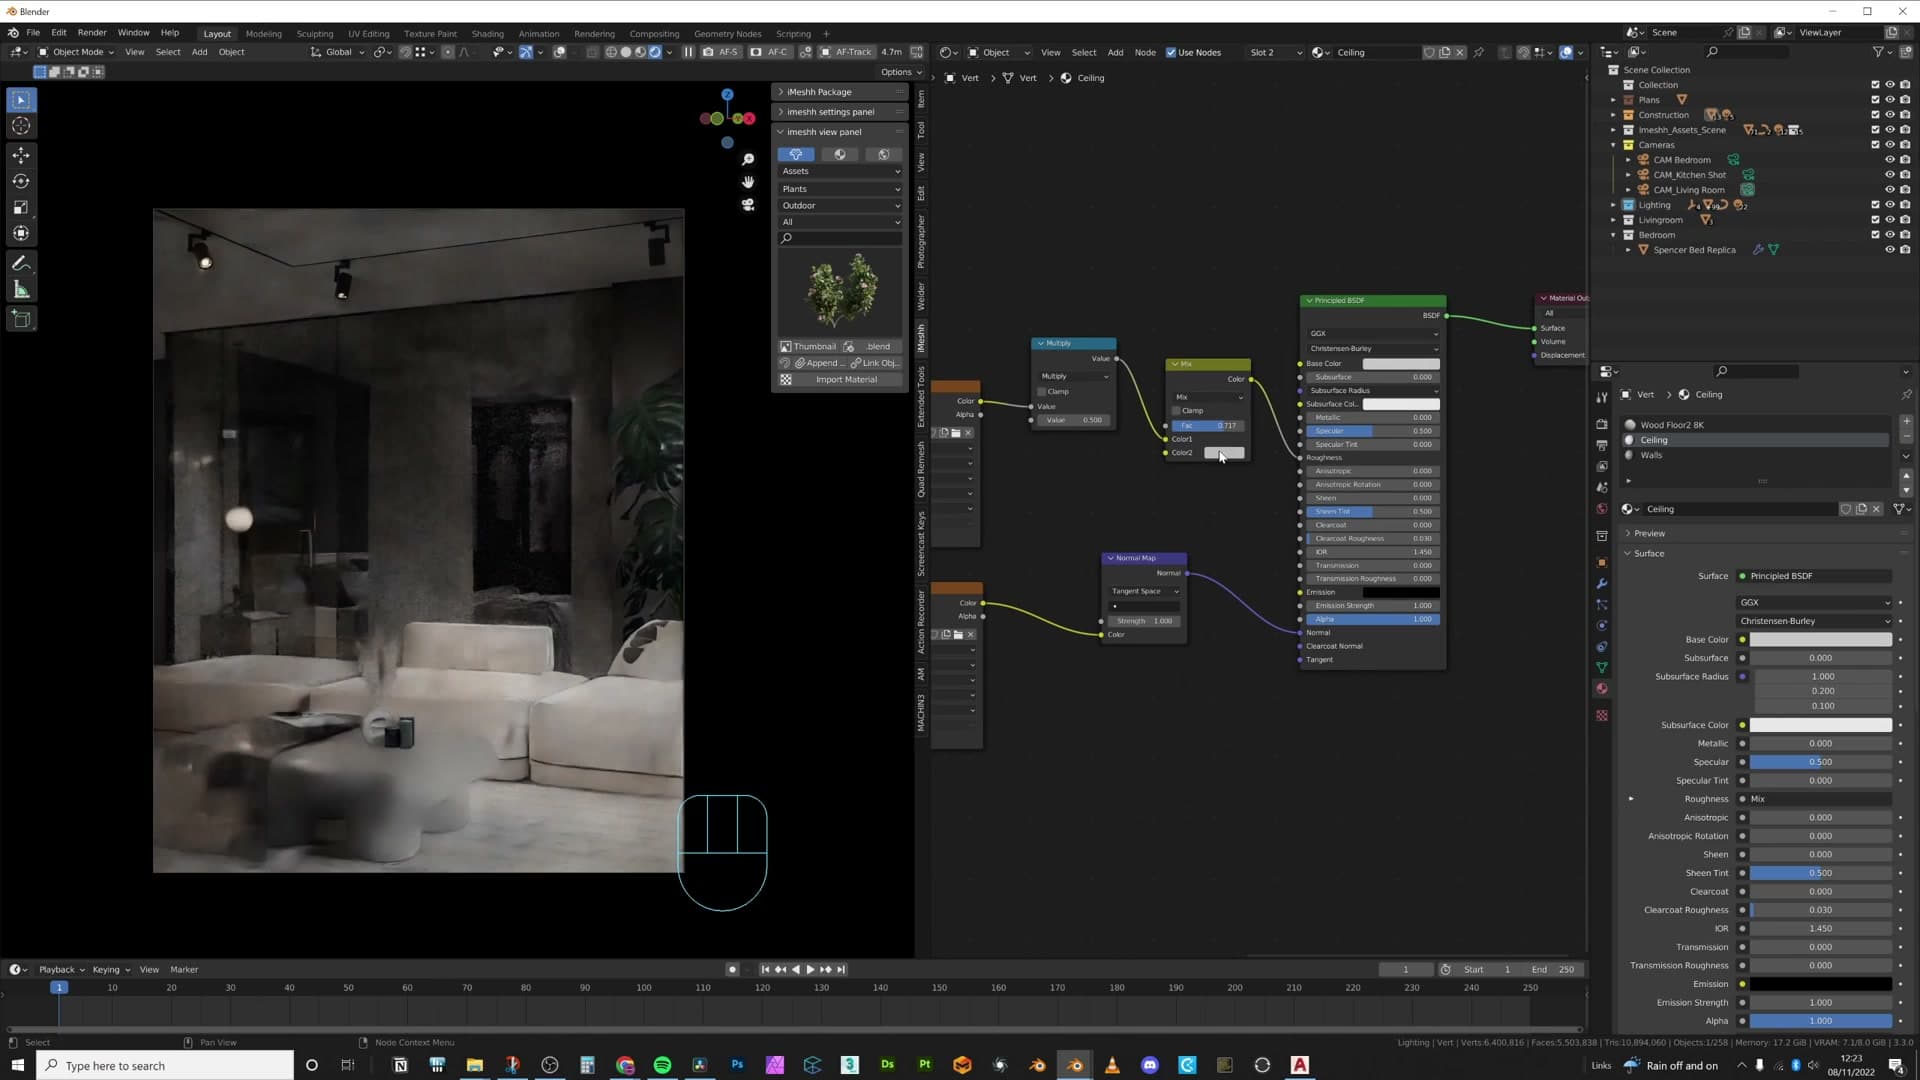Open the Object Mode dropdown
Screen dimensions: 1920x1080
pos(77,52)
